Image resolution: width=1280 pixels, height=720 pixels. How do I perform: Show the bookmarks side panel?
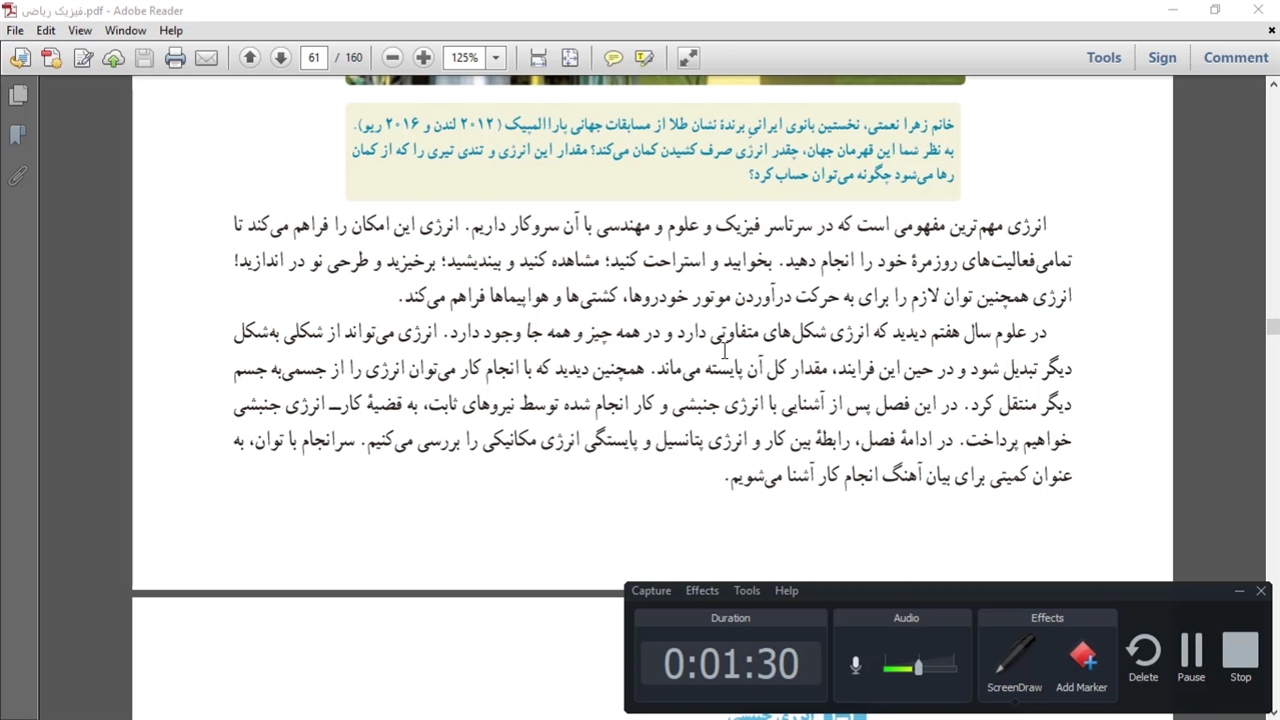coord(18,135)
